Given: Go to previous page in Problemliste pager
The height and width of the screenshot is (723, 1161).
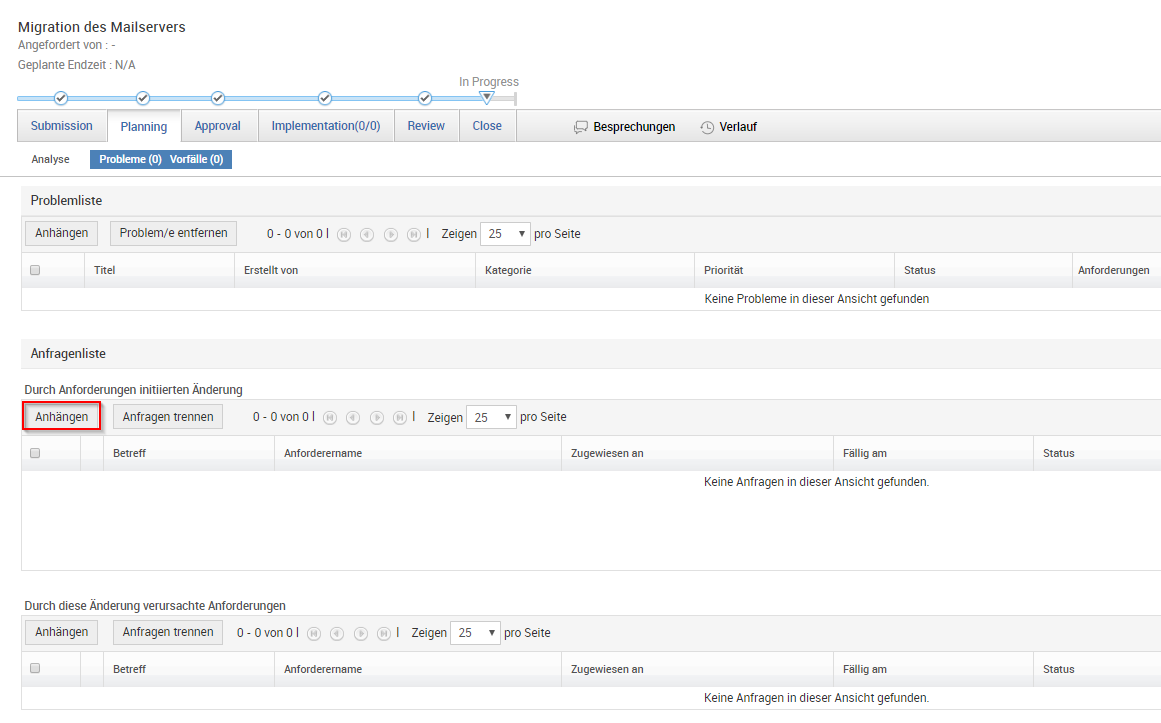Looking at the screenshot, I should point(367,235).
